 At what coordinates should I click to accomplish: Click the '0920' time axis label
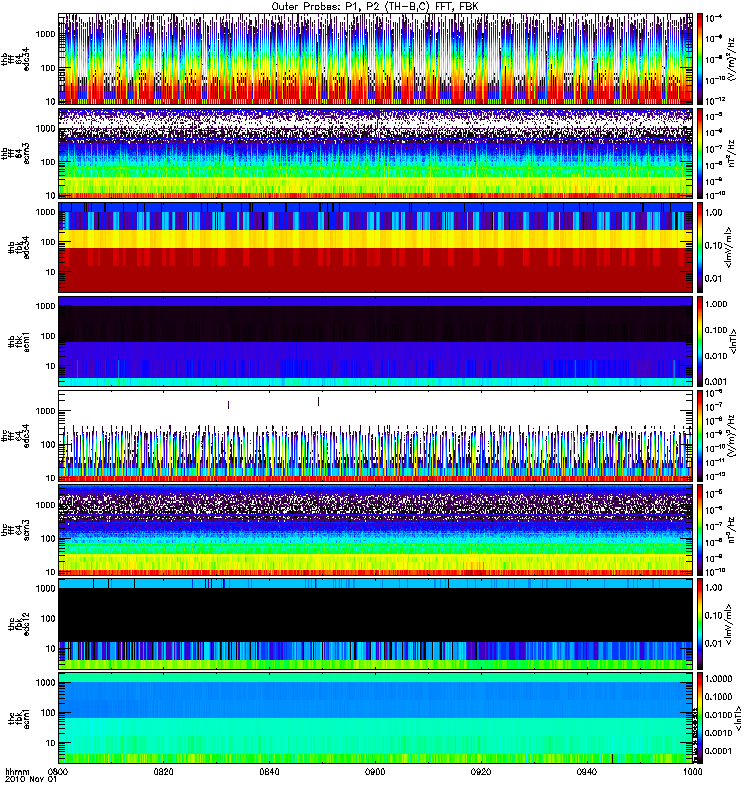pyautogui.click(x=481, y=771)
